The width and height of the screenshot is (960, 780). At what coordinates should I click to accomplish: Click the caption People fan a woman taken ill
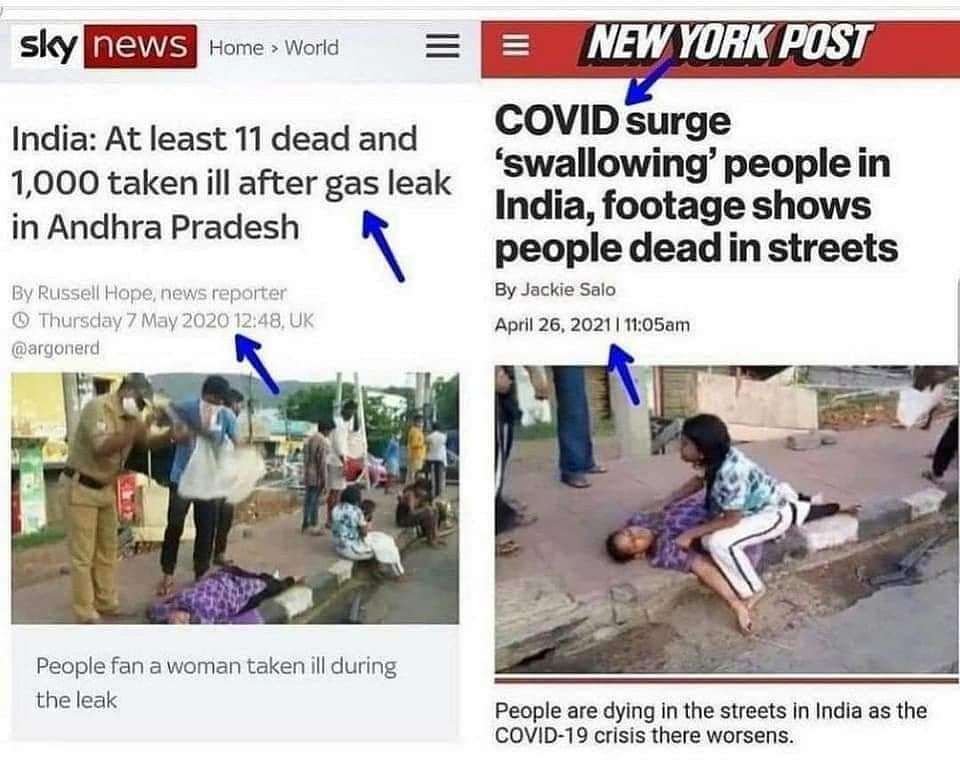(x=216, y=683)
